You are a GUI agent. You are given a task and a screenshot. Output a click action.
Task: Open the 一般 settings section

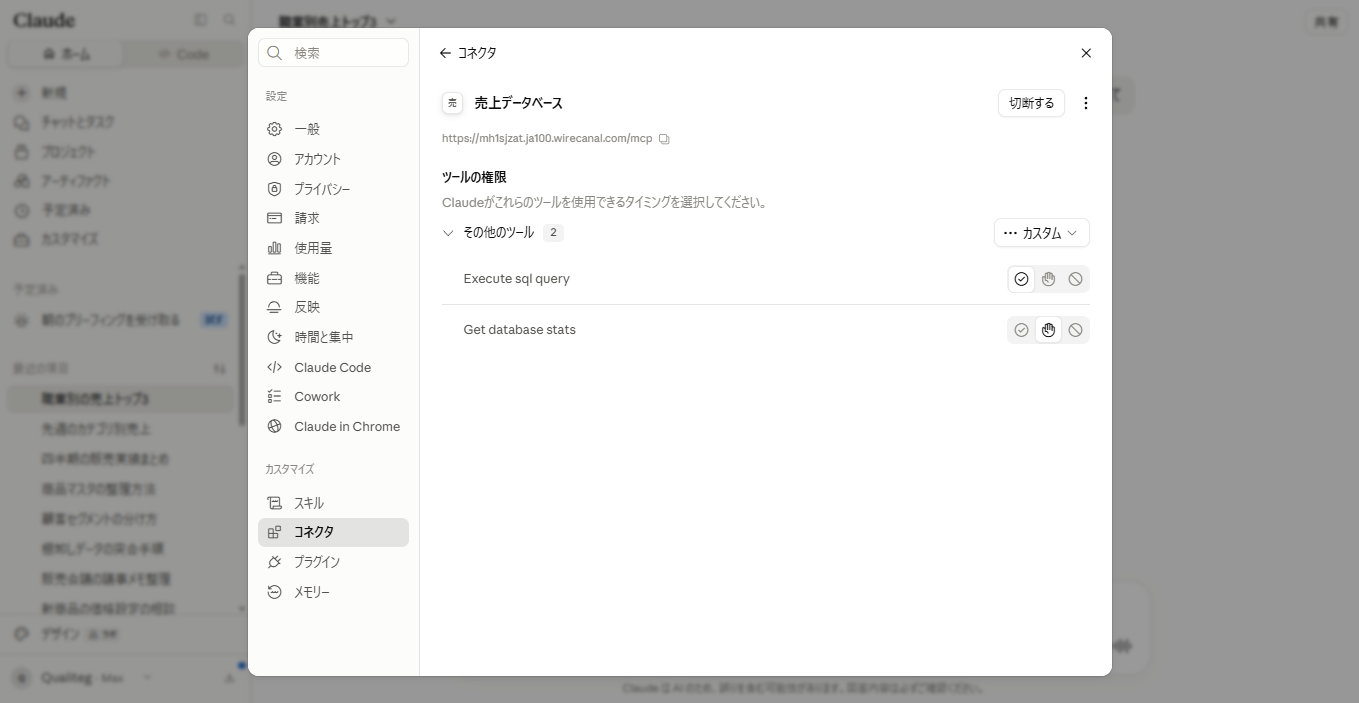[333, 129]
